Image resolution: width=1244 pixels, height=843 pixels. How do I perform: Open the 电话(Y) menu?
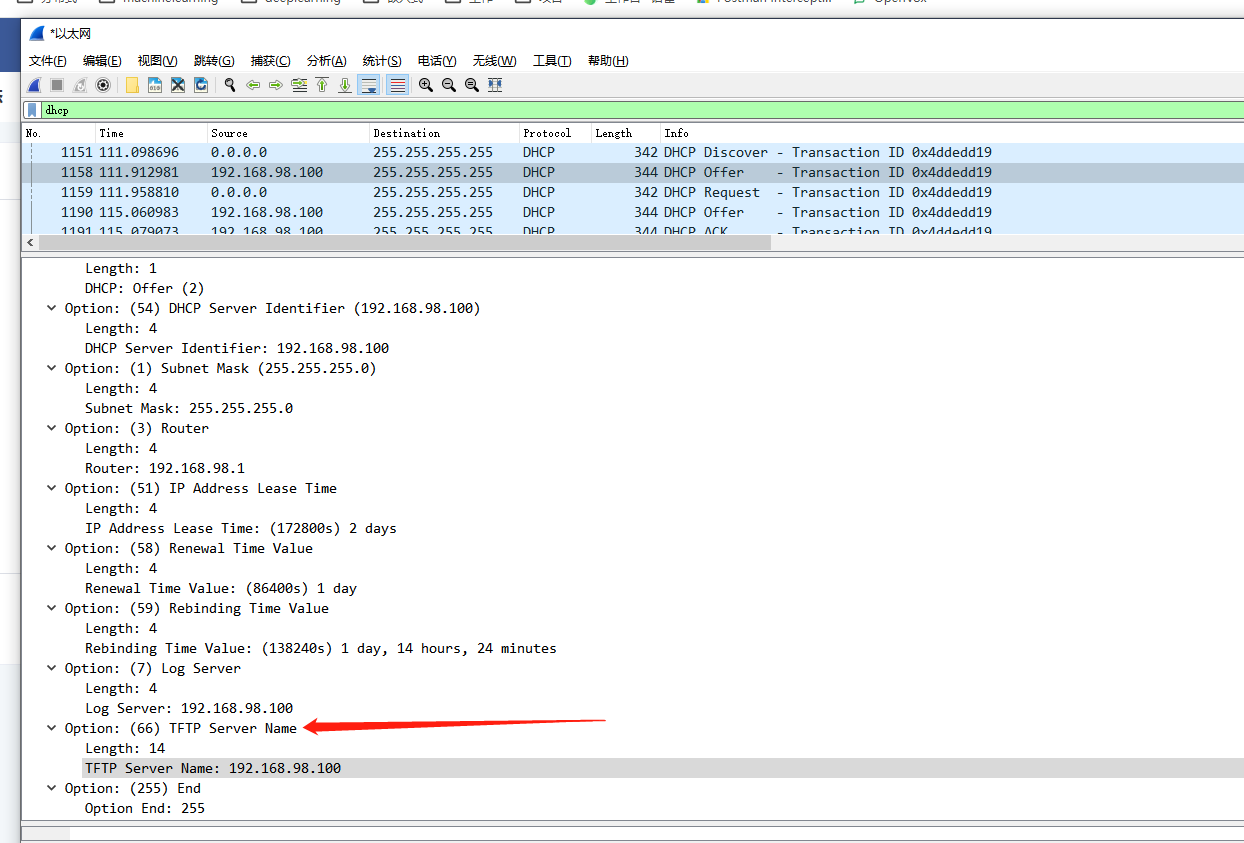click(x=437, y=61)
